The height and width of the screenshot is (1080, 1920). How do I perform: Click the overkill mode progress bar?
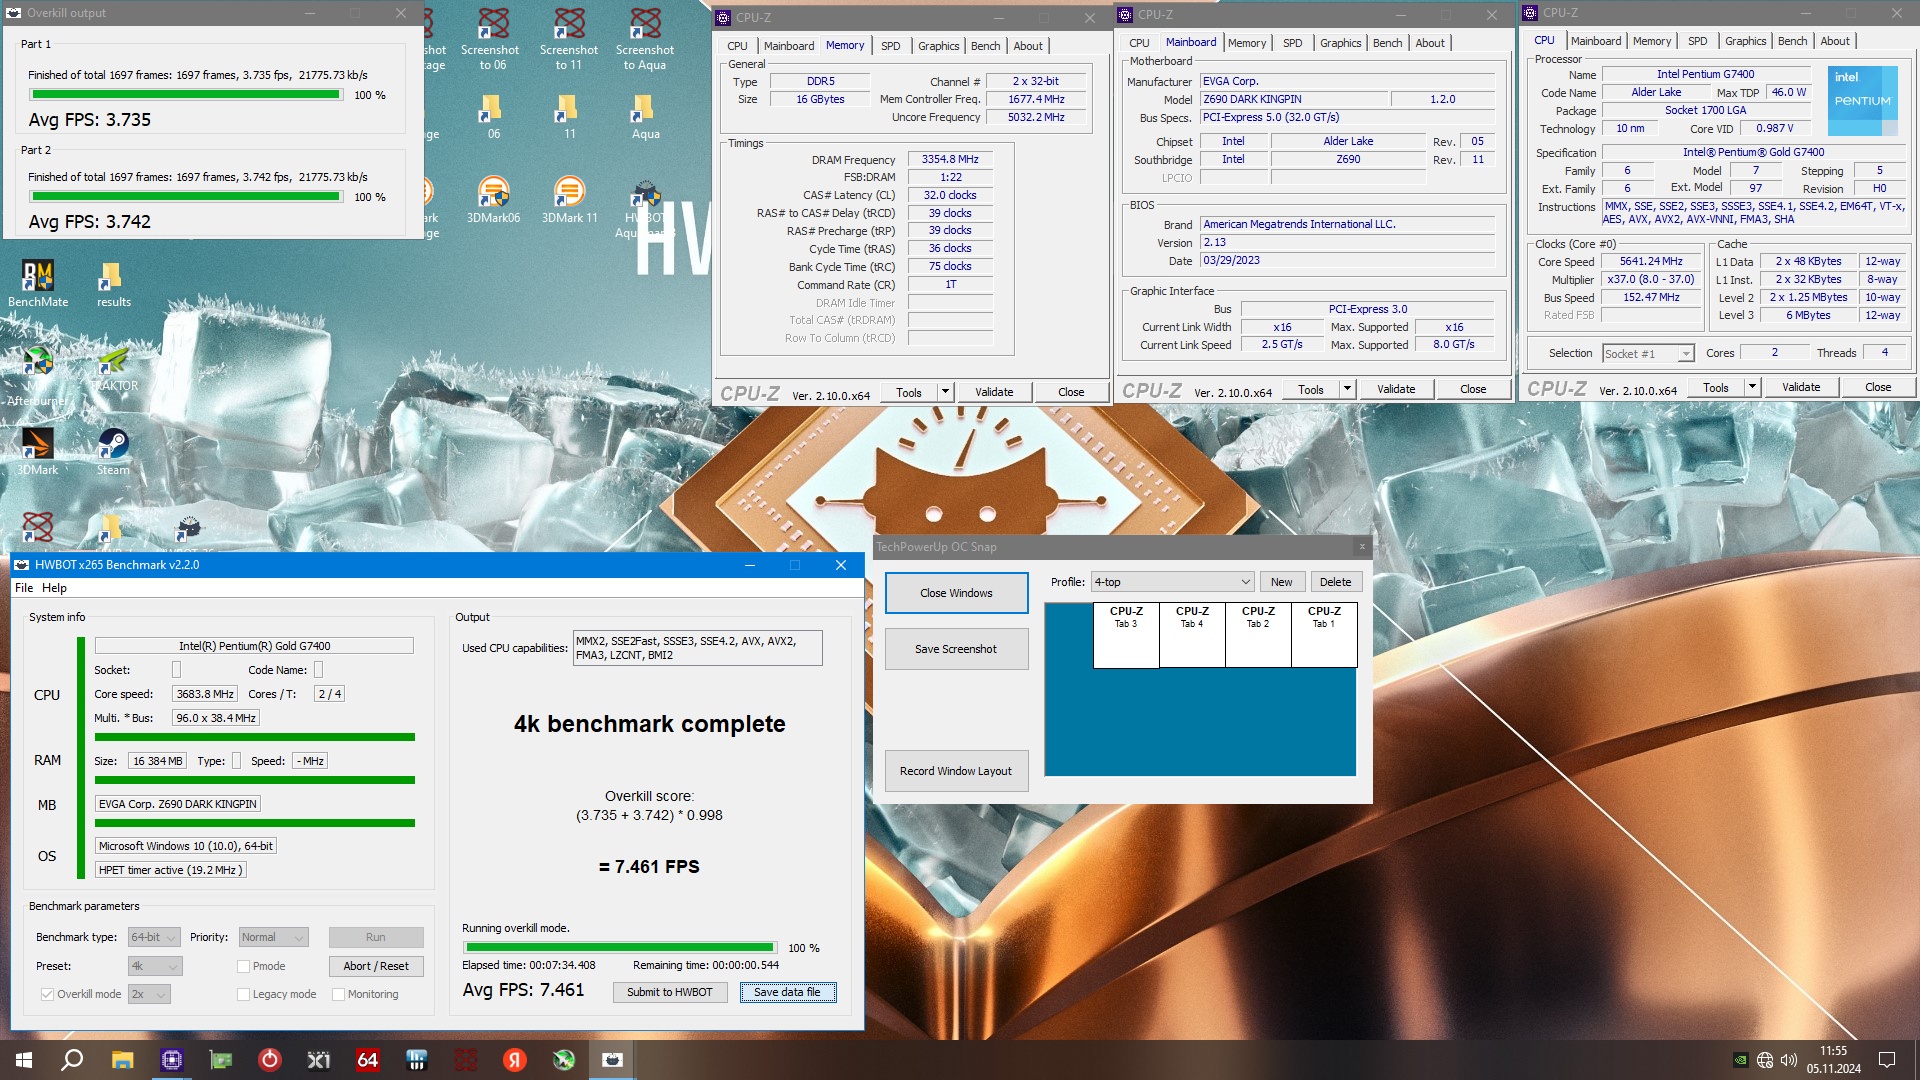[620, 947]
